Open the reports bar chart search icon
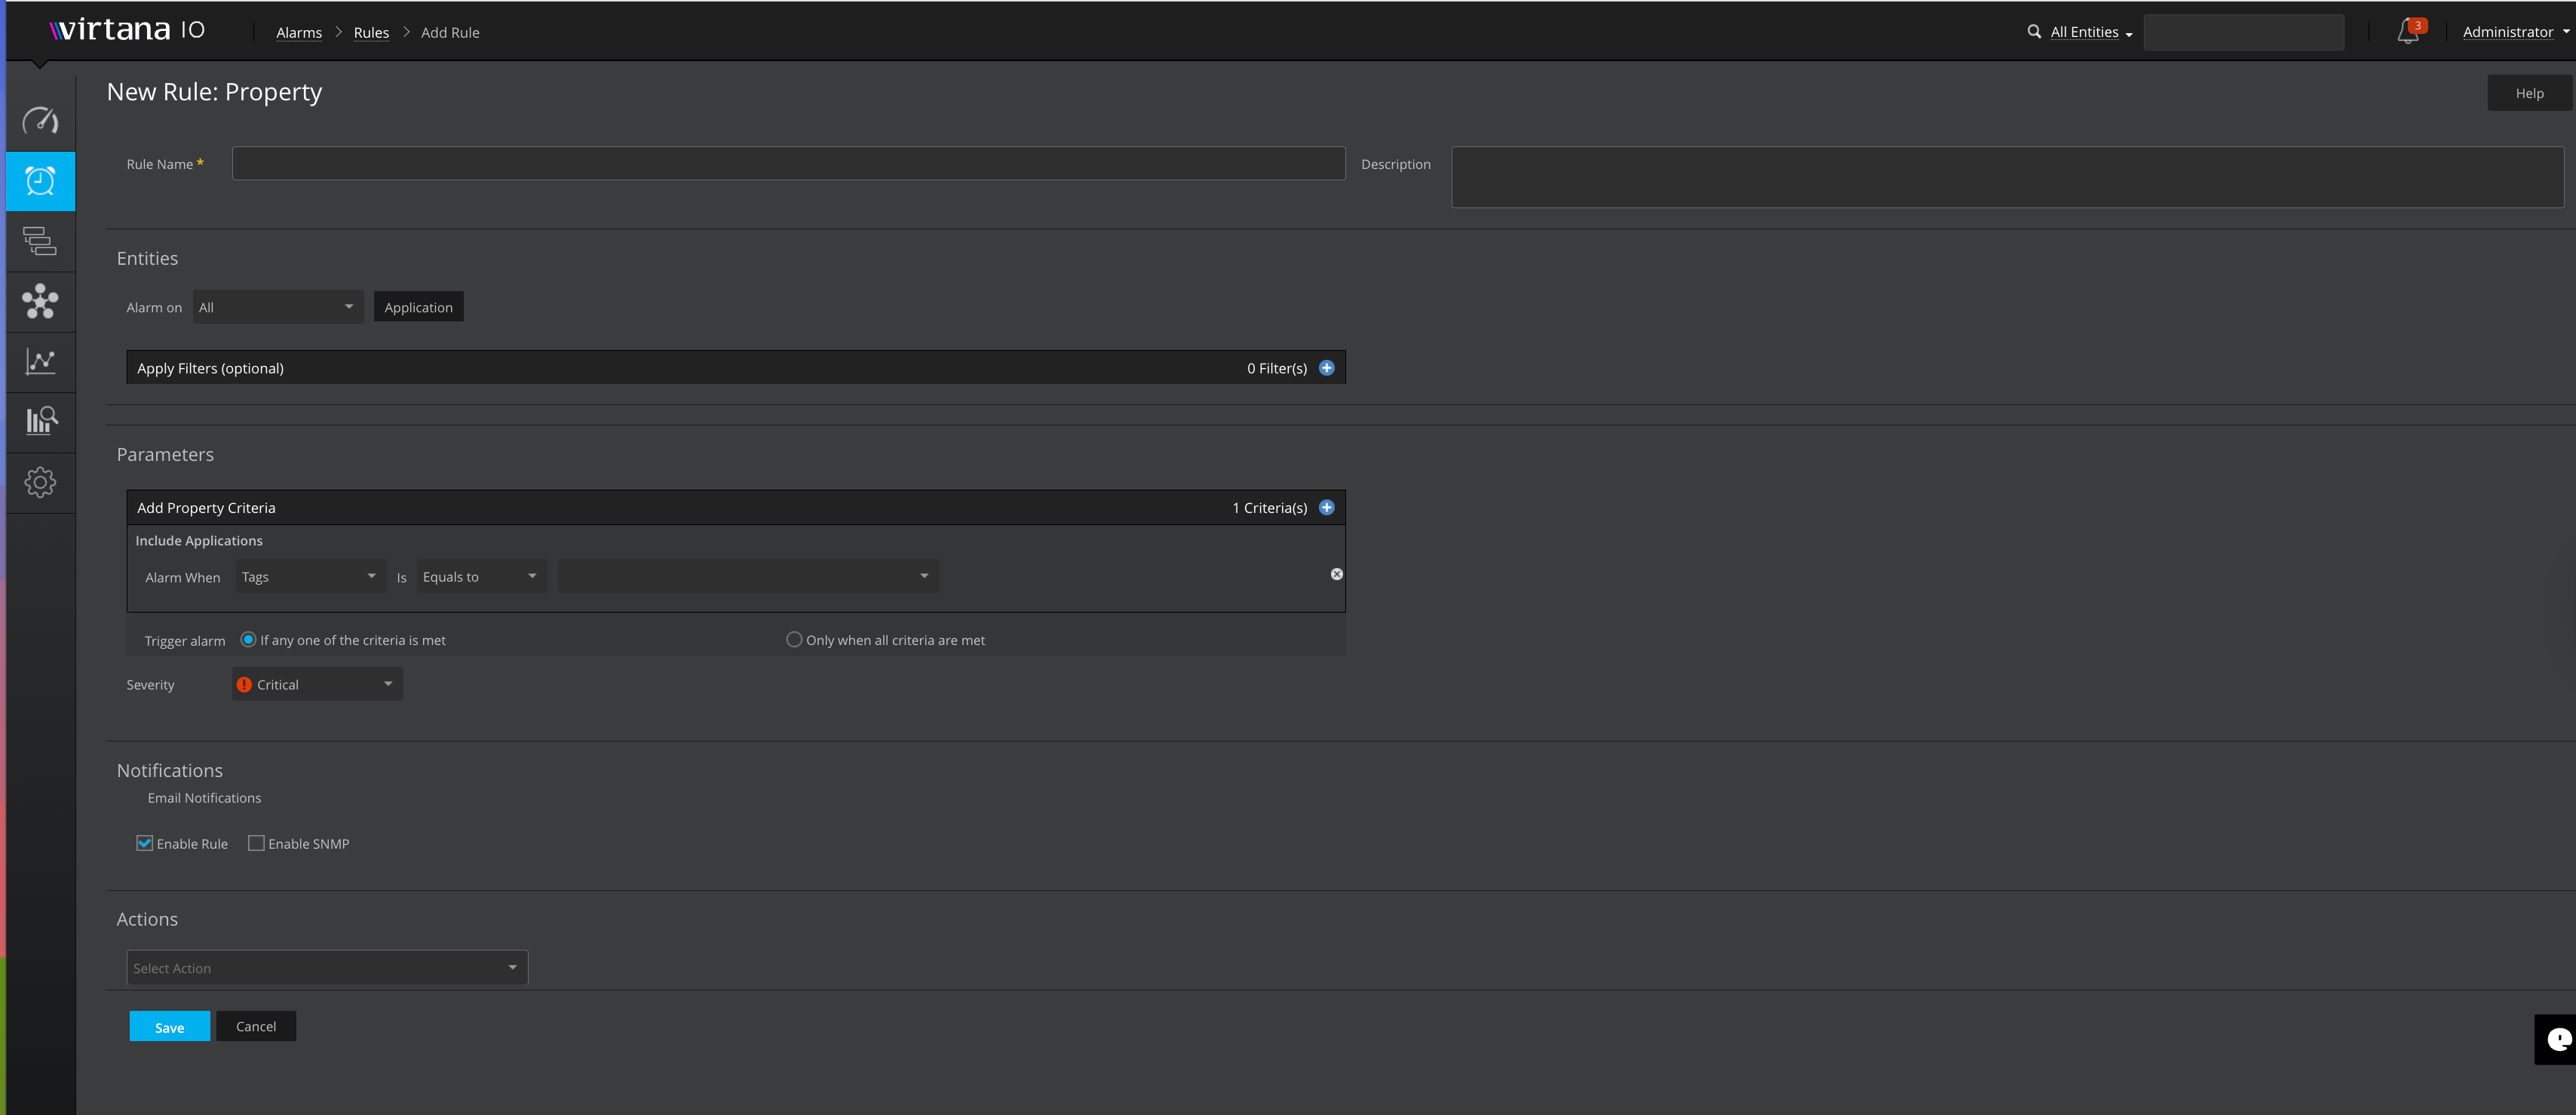This screenshot has height=1115, width=2576. tap(40, 421)
